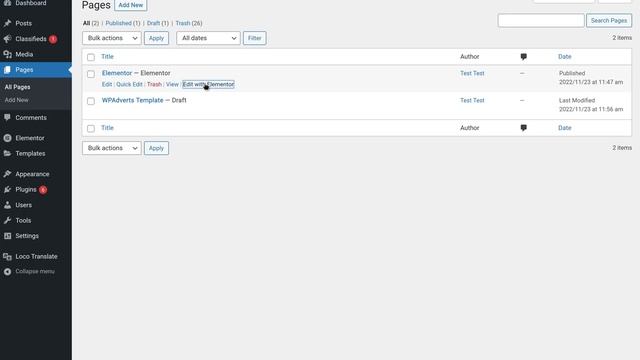Click the Pages icon in the sidebar
Image resolution: width=640 pixels, height=360 pixels.
click(x=7, y=70)
